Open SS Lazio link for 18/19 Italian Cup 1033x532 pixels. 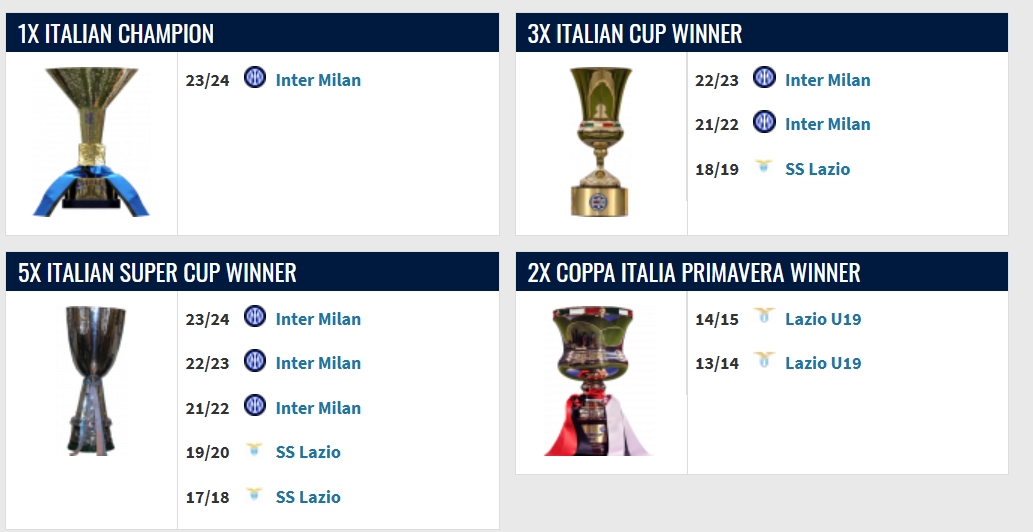pos(817,169)
